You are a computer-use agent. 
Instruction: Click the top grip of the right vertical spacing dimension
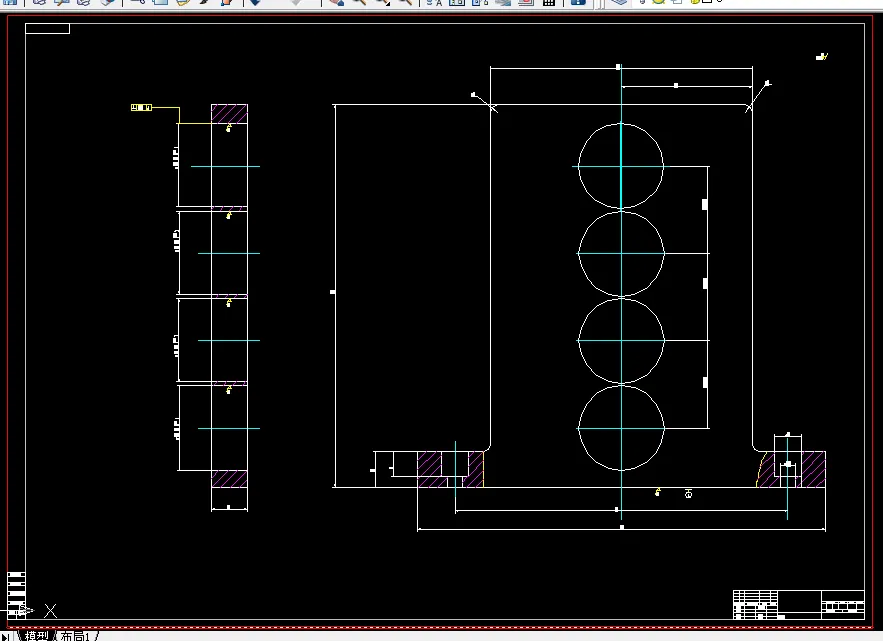coord(704,204)
